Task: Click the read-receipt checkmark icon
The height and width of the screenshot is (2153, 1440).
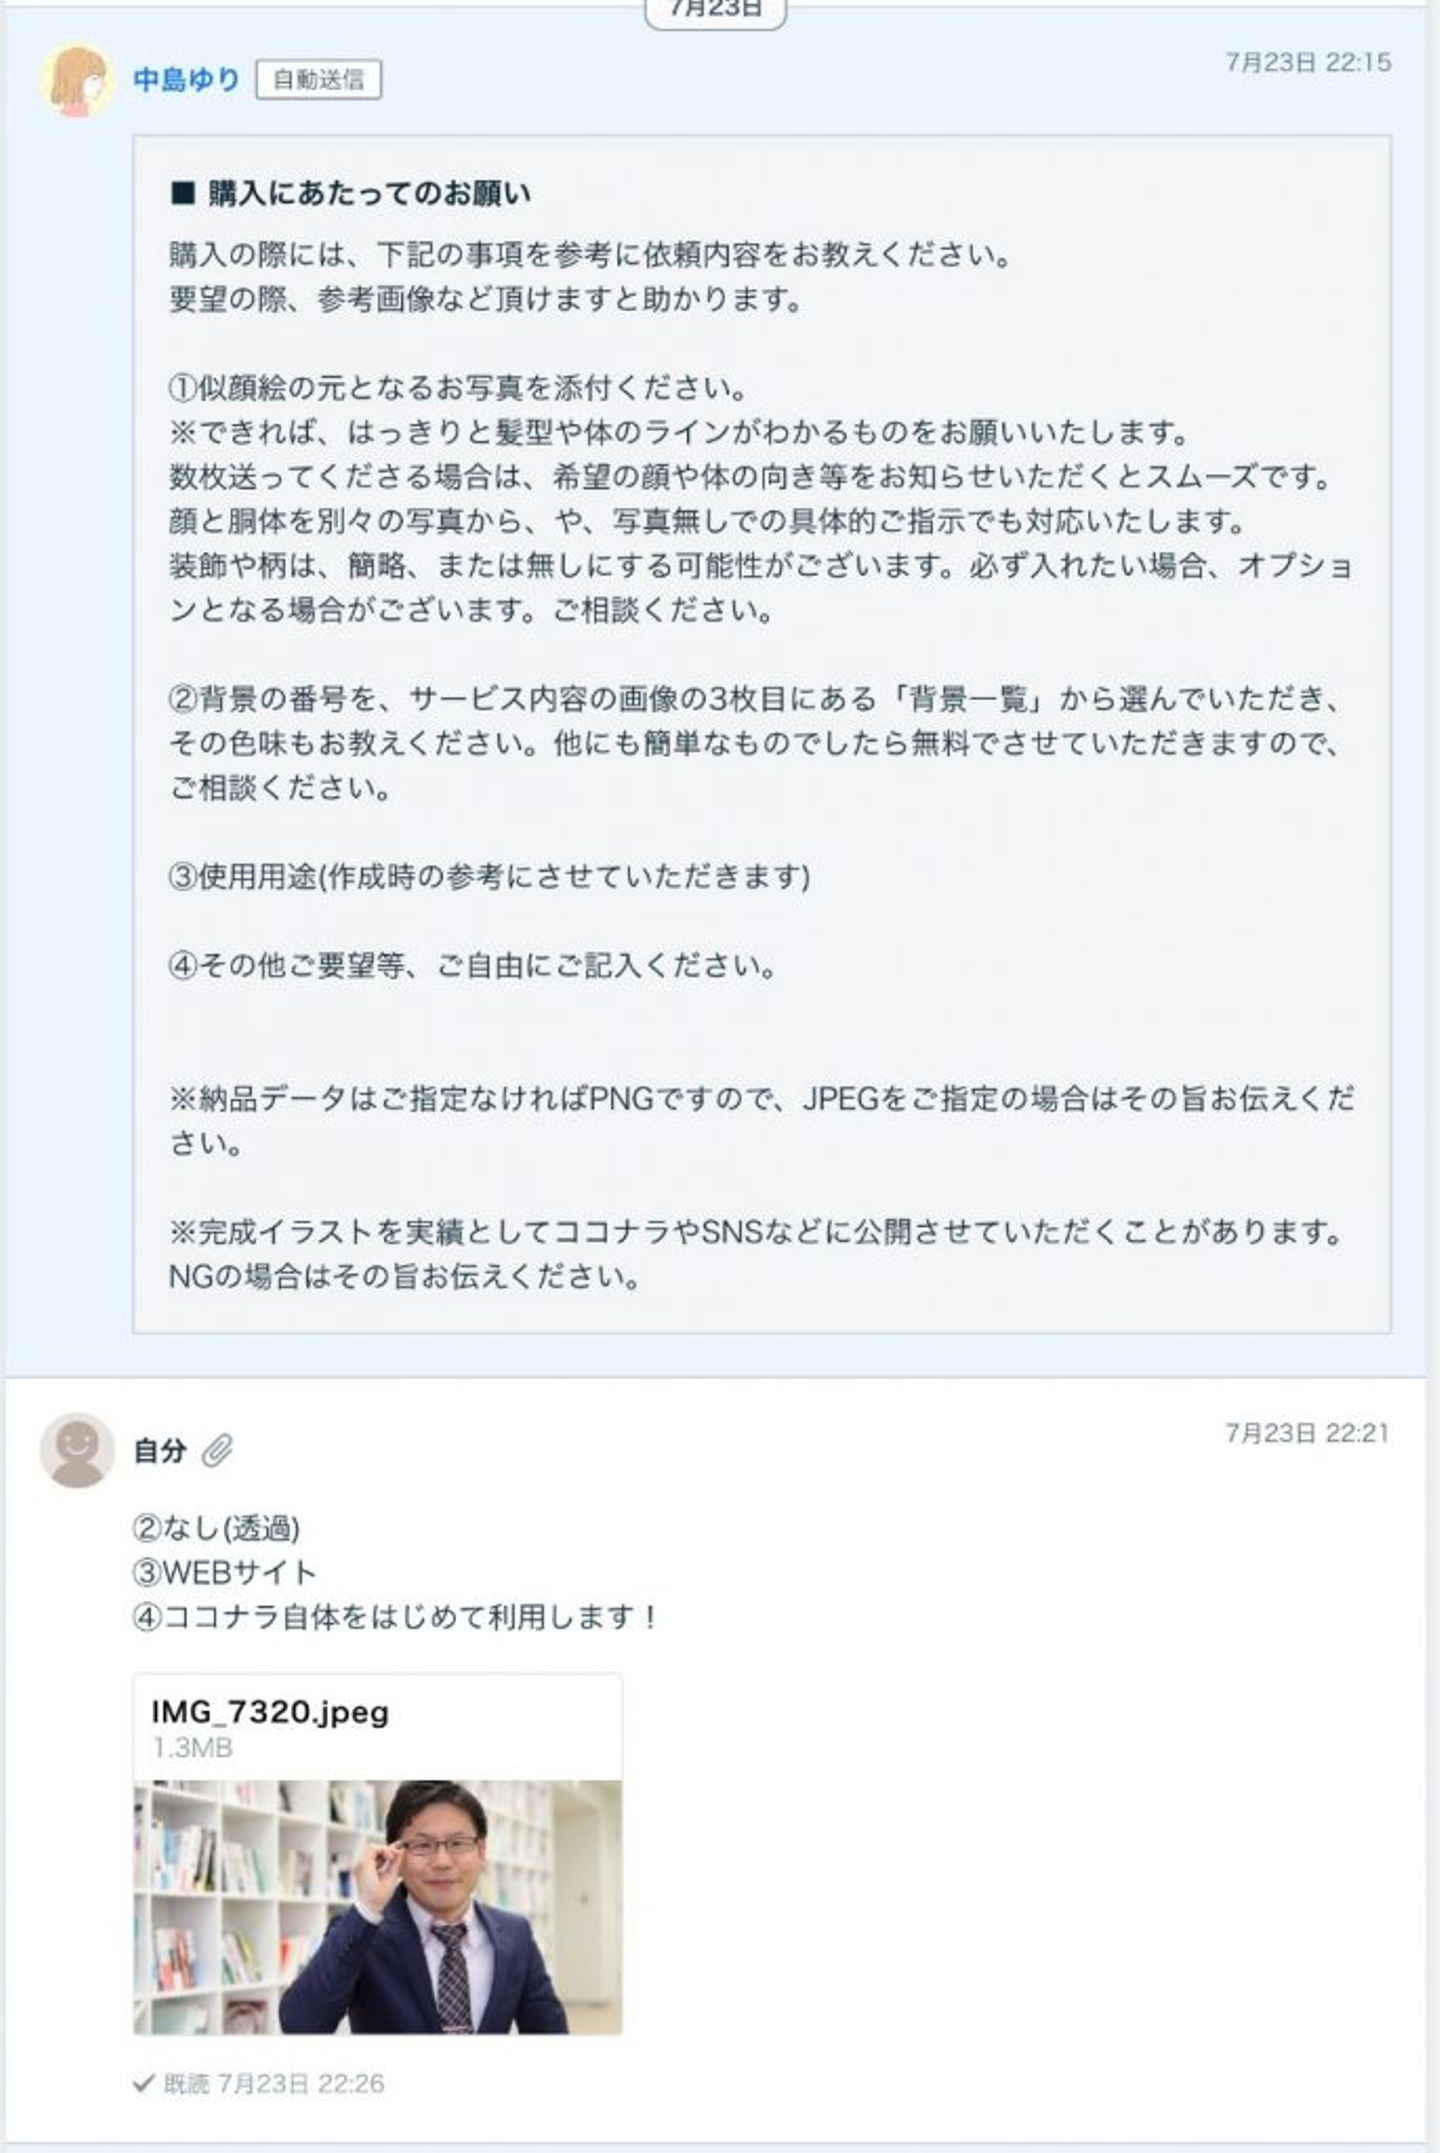Action: pyautogui.click(x=143, y=2083)
